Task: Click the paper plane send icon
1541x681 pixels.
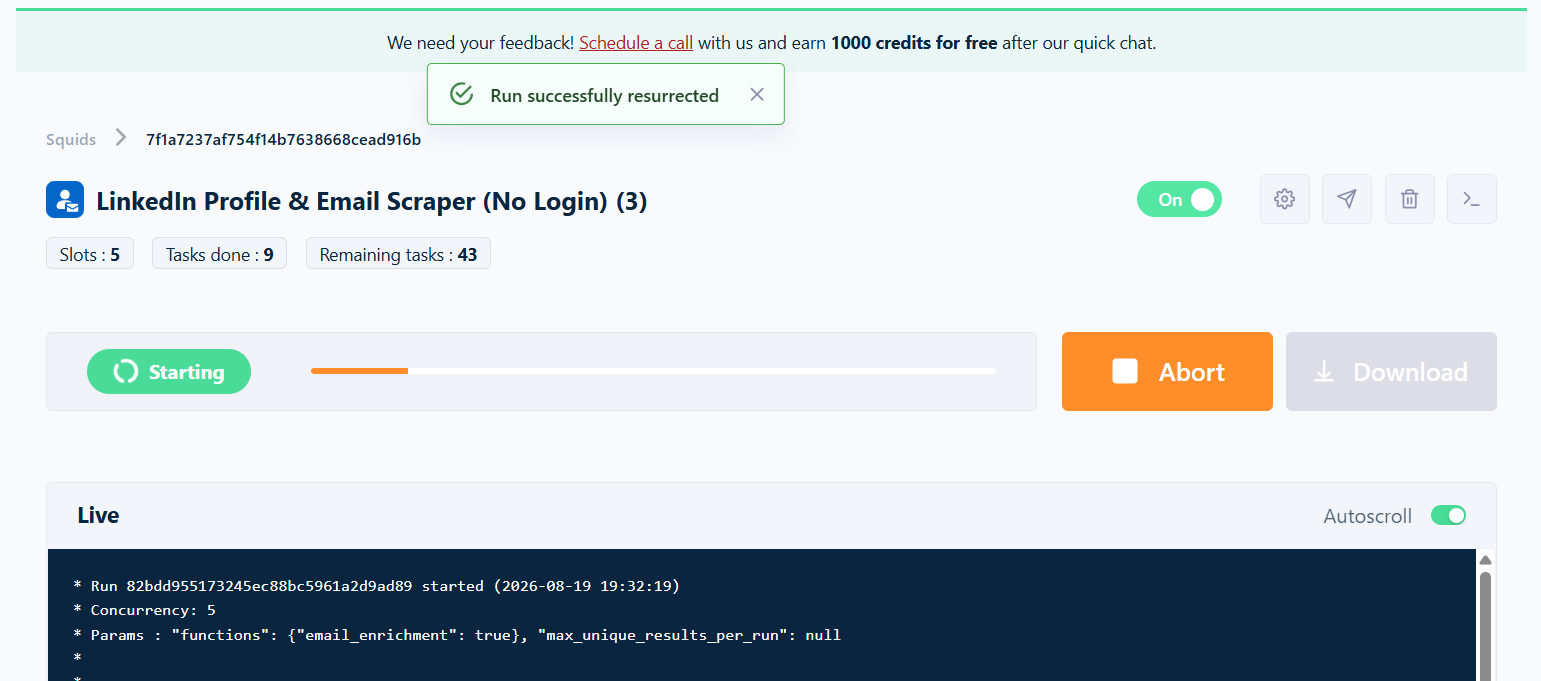Action: (1347, 199)
